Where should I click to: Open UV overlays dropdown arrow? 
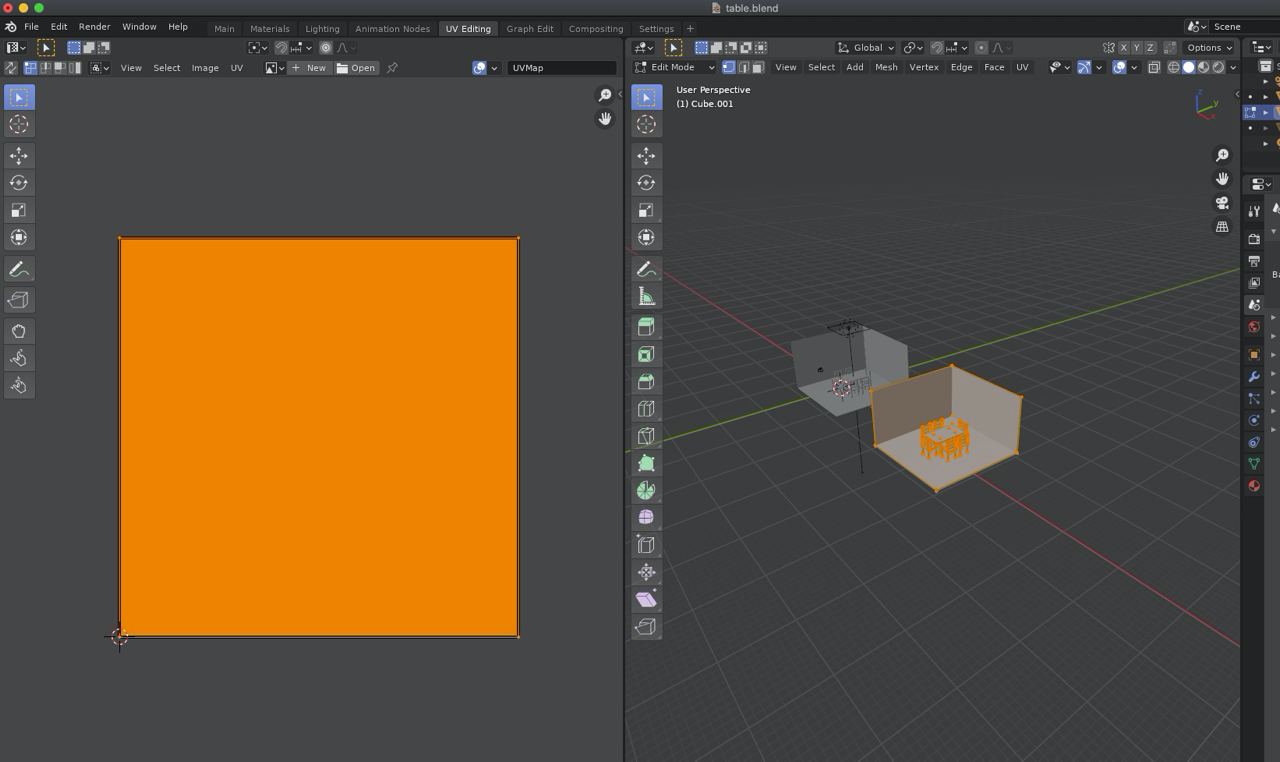(x=494, y=68)
